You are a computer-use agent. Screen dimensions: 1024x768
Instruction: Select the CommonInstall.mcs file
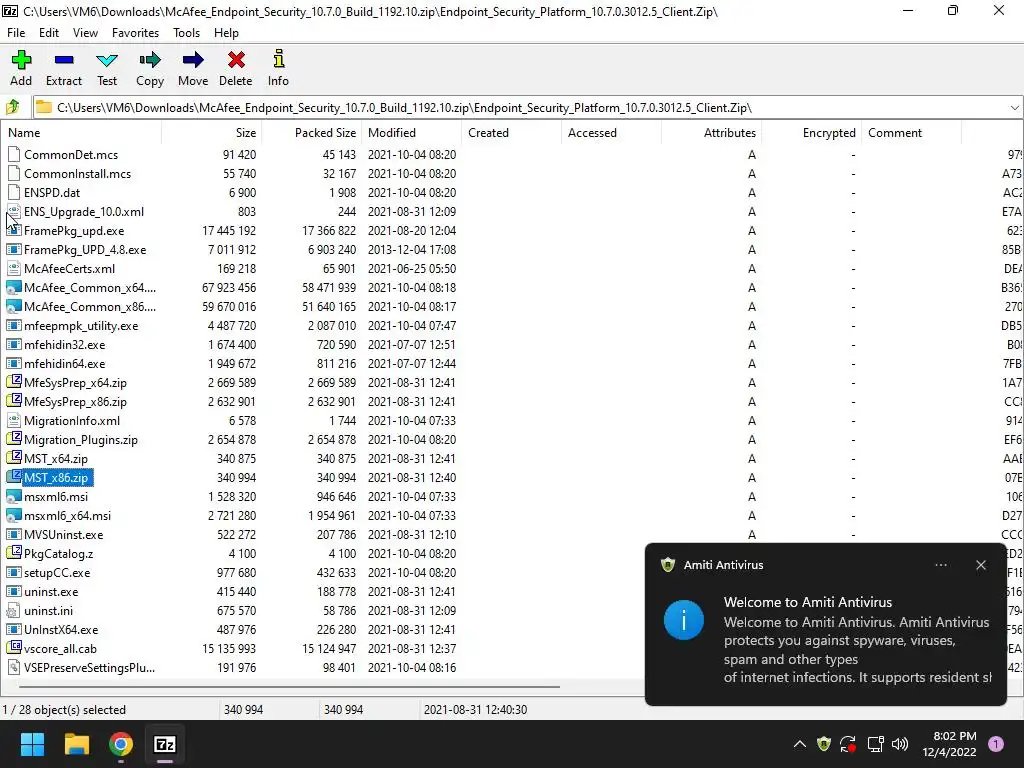tap(78, 174)
